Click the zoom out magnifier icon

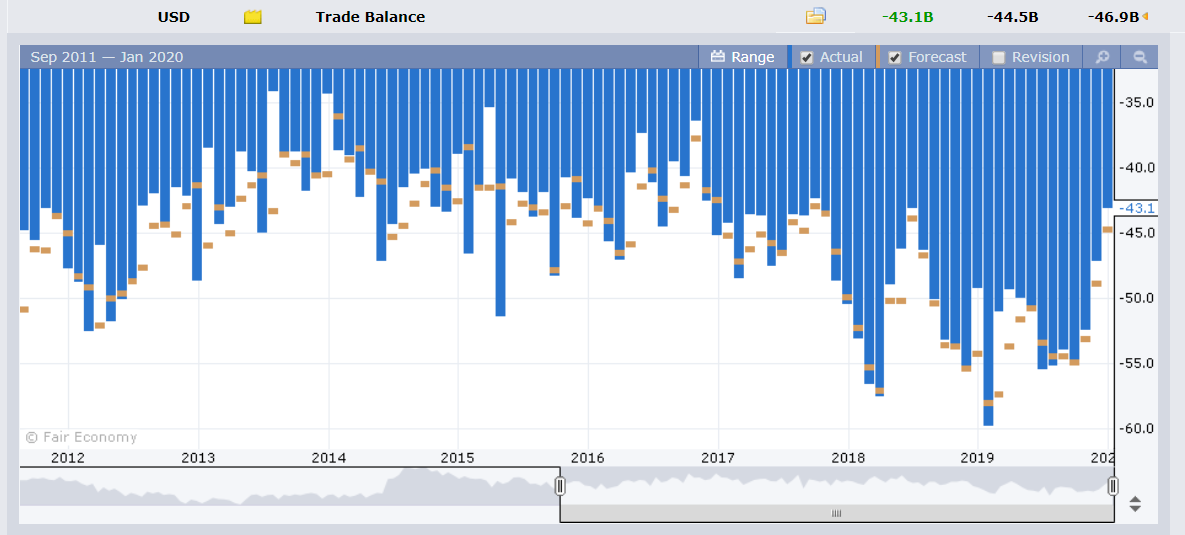[1140, 57]
